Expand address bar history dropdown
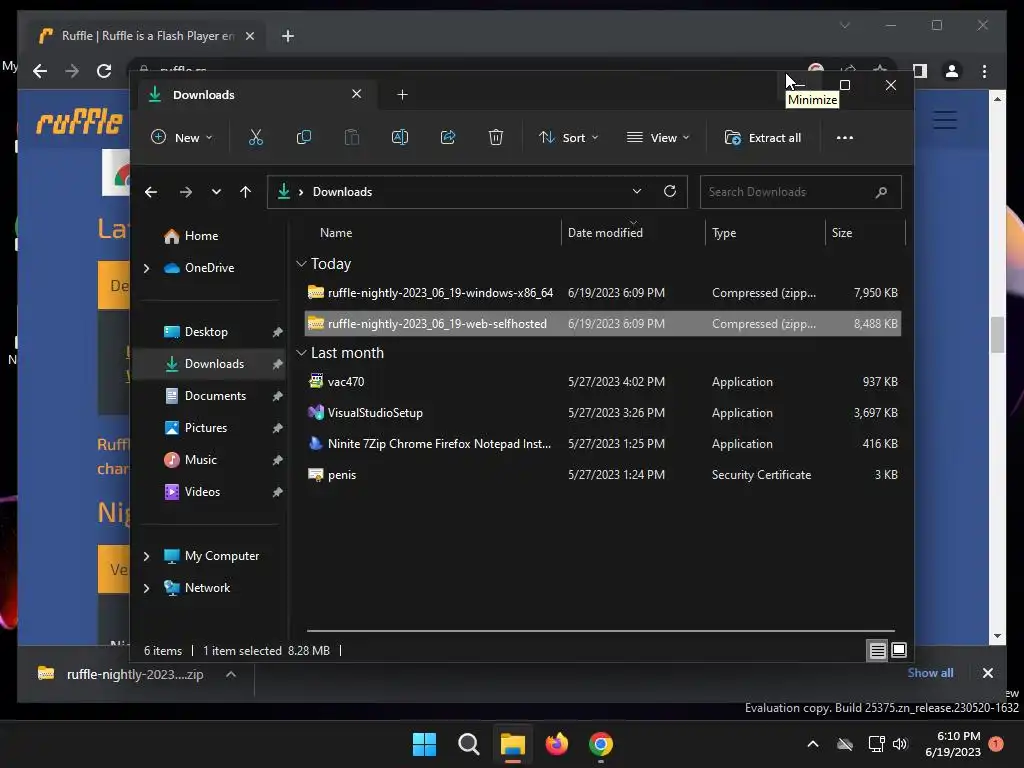The width and height of the screenshot is (1024, 768). pos(637,191)
